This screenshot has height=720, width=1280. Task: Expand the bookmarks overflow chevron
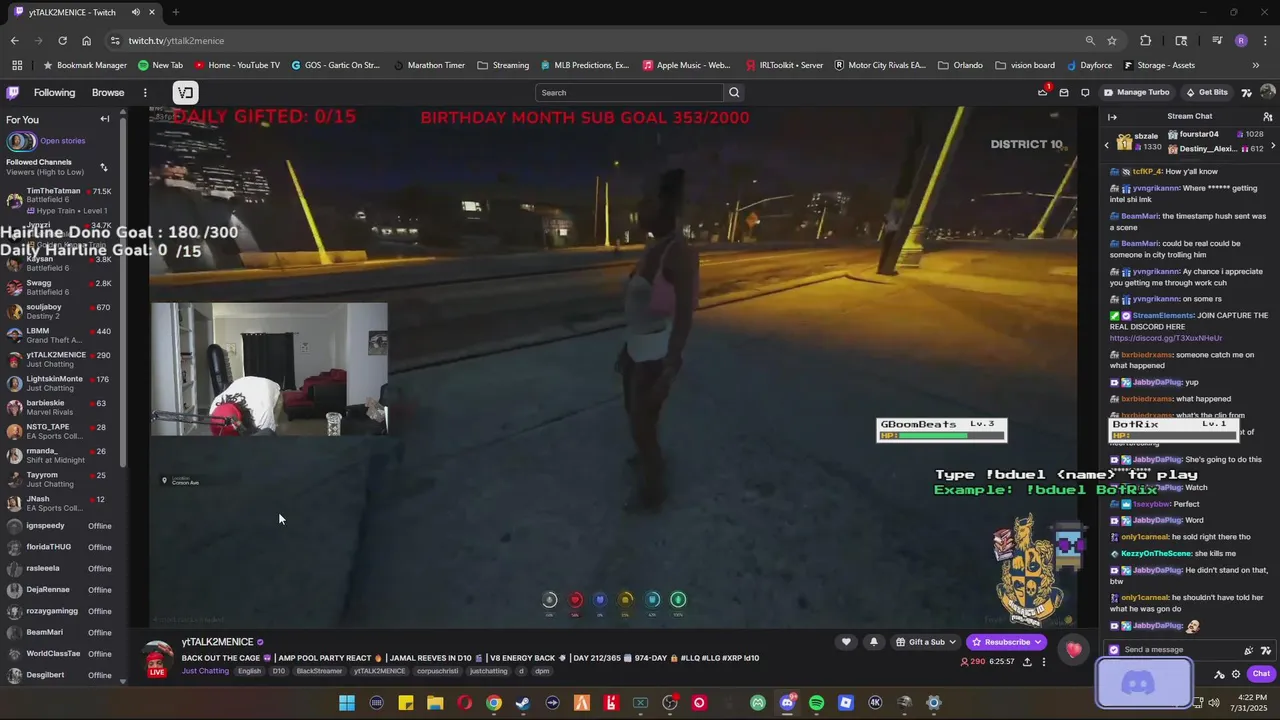click(1256, 65)
